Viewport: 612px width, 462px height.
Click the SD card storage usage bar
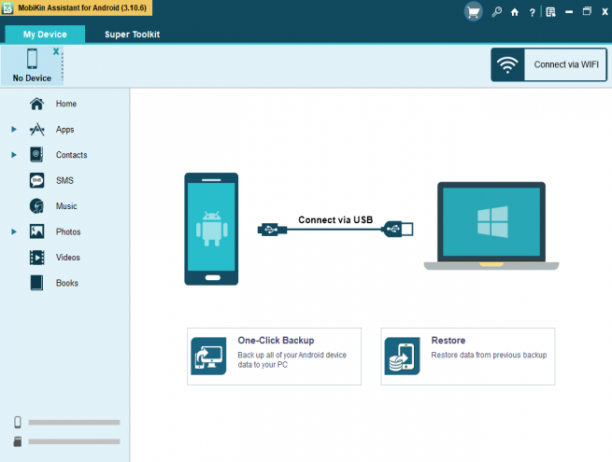tap(74, 442)
